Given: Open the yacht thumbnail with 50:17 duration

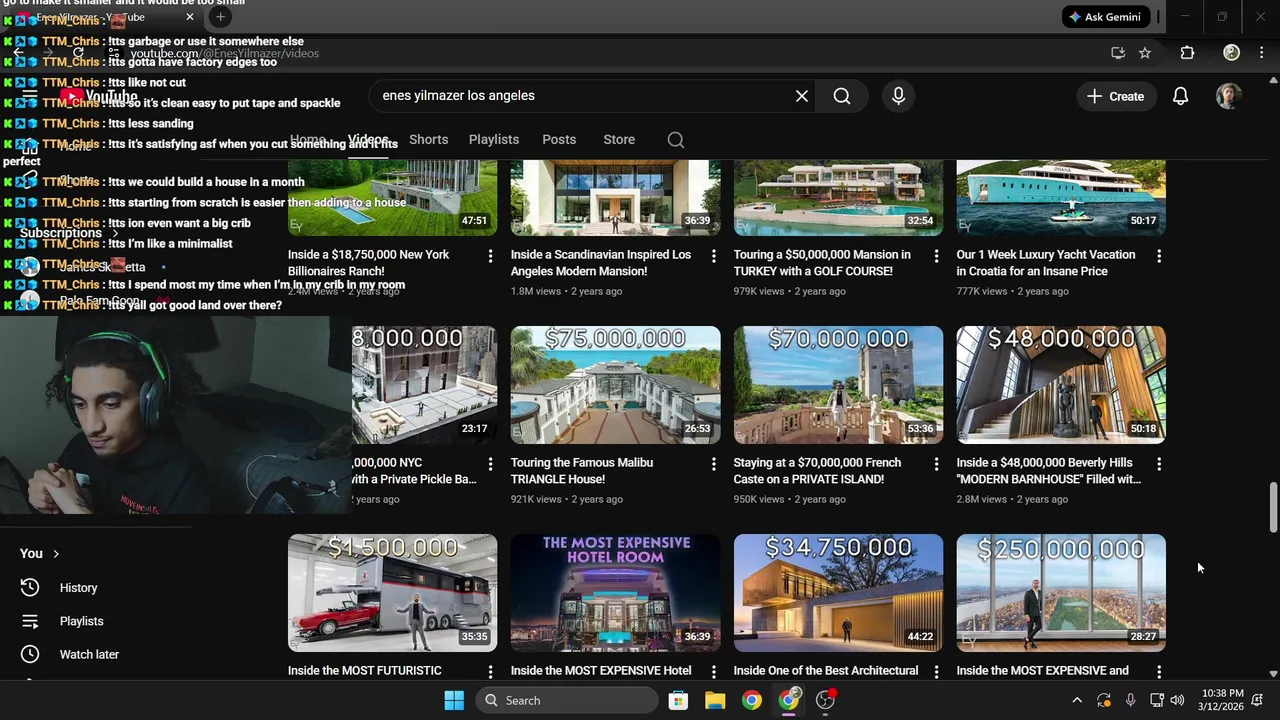Looking at the screenshot, I should (1061, 198).
